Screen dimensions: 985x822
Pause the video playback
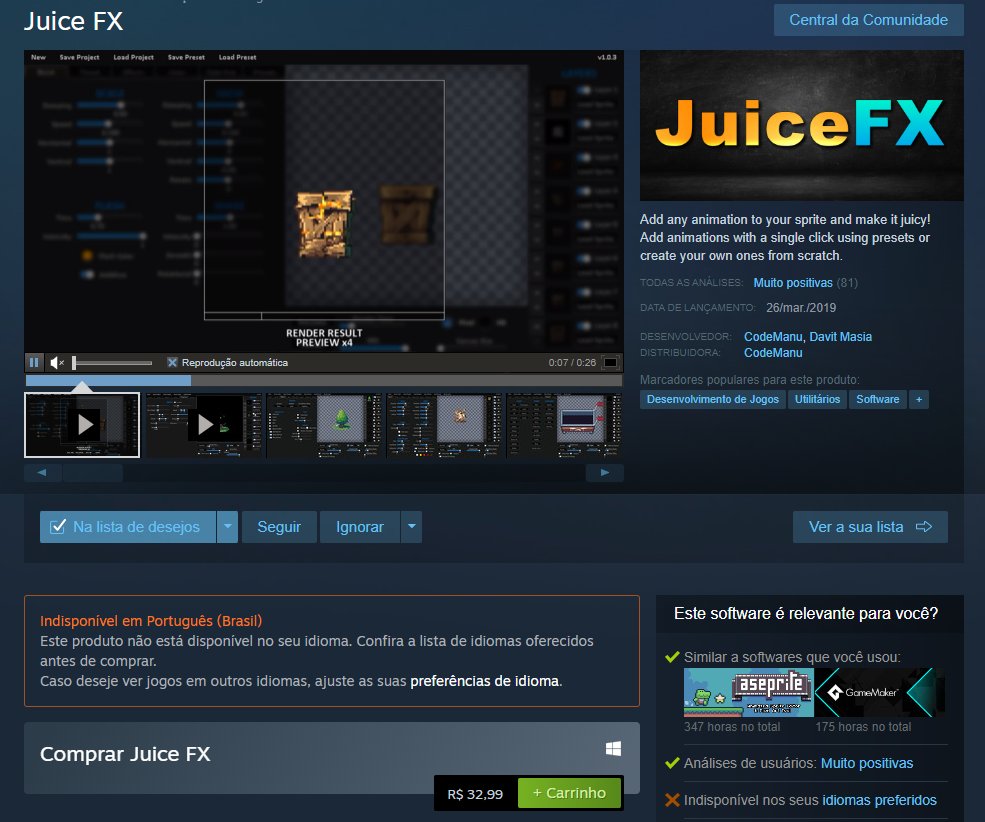[34, 362]
